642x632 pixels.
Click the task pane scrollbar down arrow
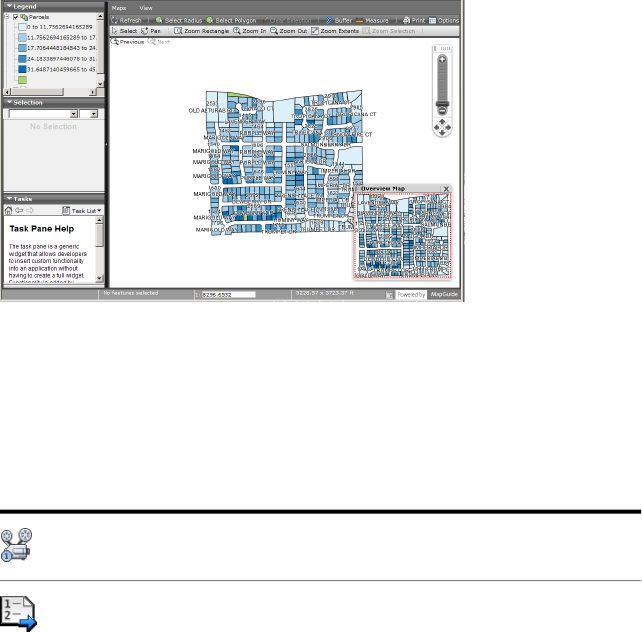coord(99,278)
